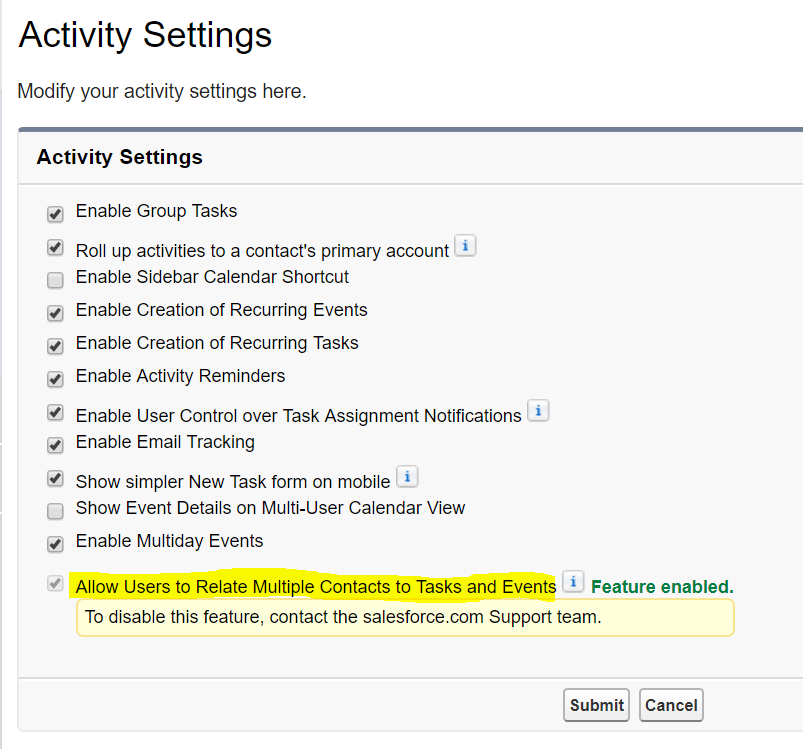Click info icon next to Task Assignment Notifications
Image resolution: width=803 pixels, height=749 pixels.
tap(538, 410)
